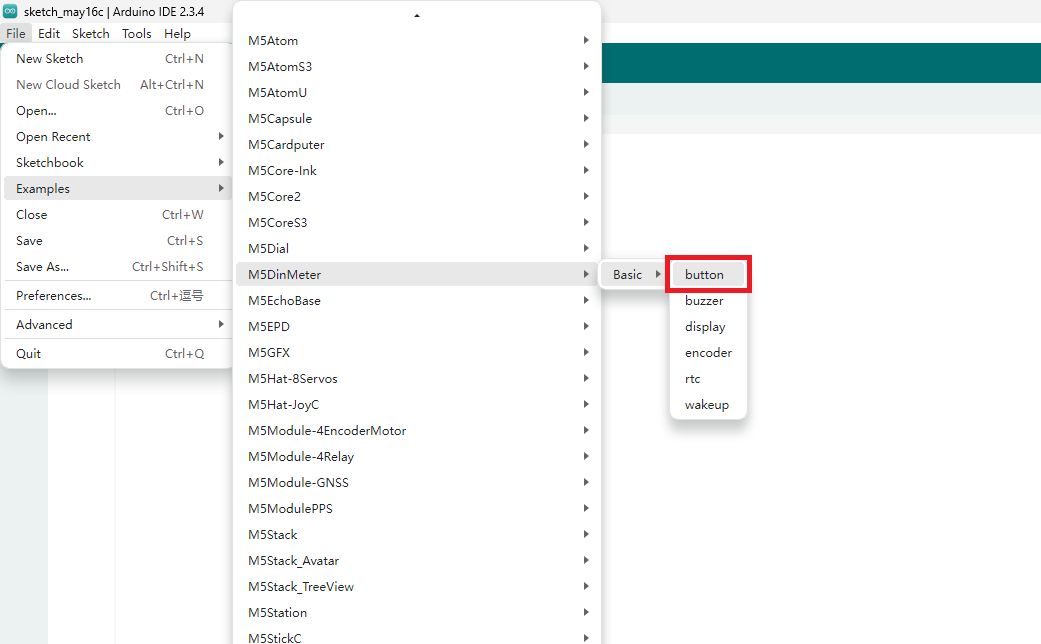Open the M5Stack examples submenu
Image resolution: width=1041 pixels, height=644 pixels.
point(417,534)
